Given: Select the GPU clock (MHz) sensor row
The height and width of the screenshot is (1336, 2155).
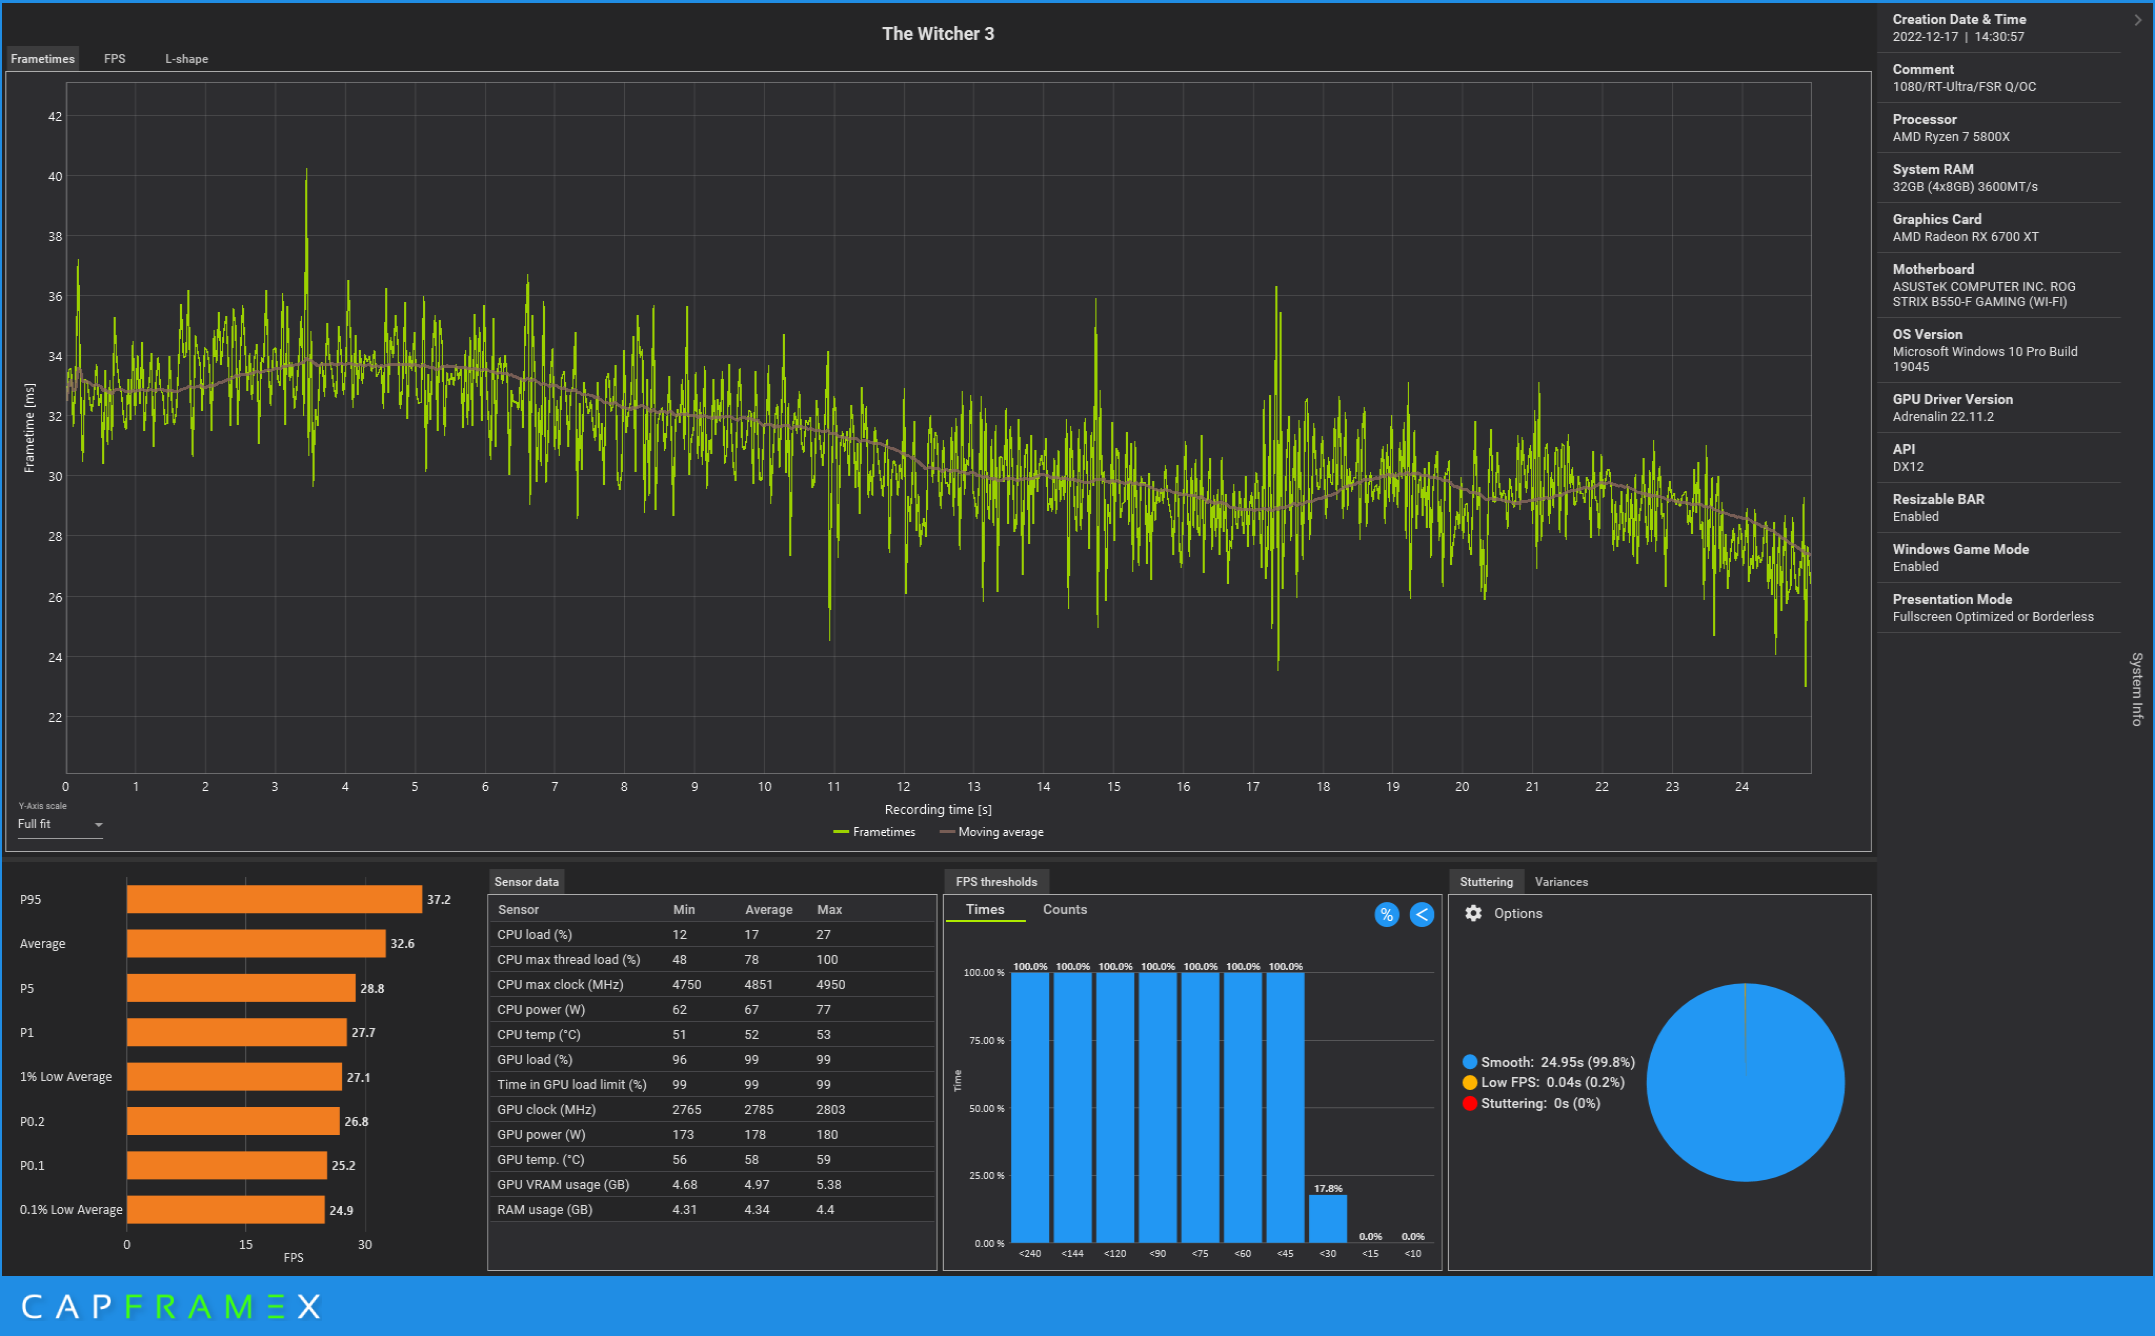Looking at the screenshot, I should 546,1109.
